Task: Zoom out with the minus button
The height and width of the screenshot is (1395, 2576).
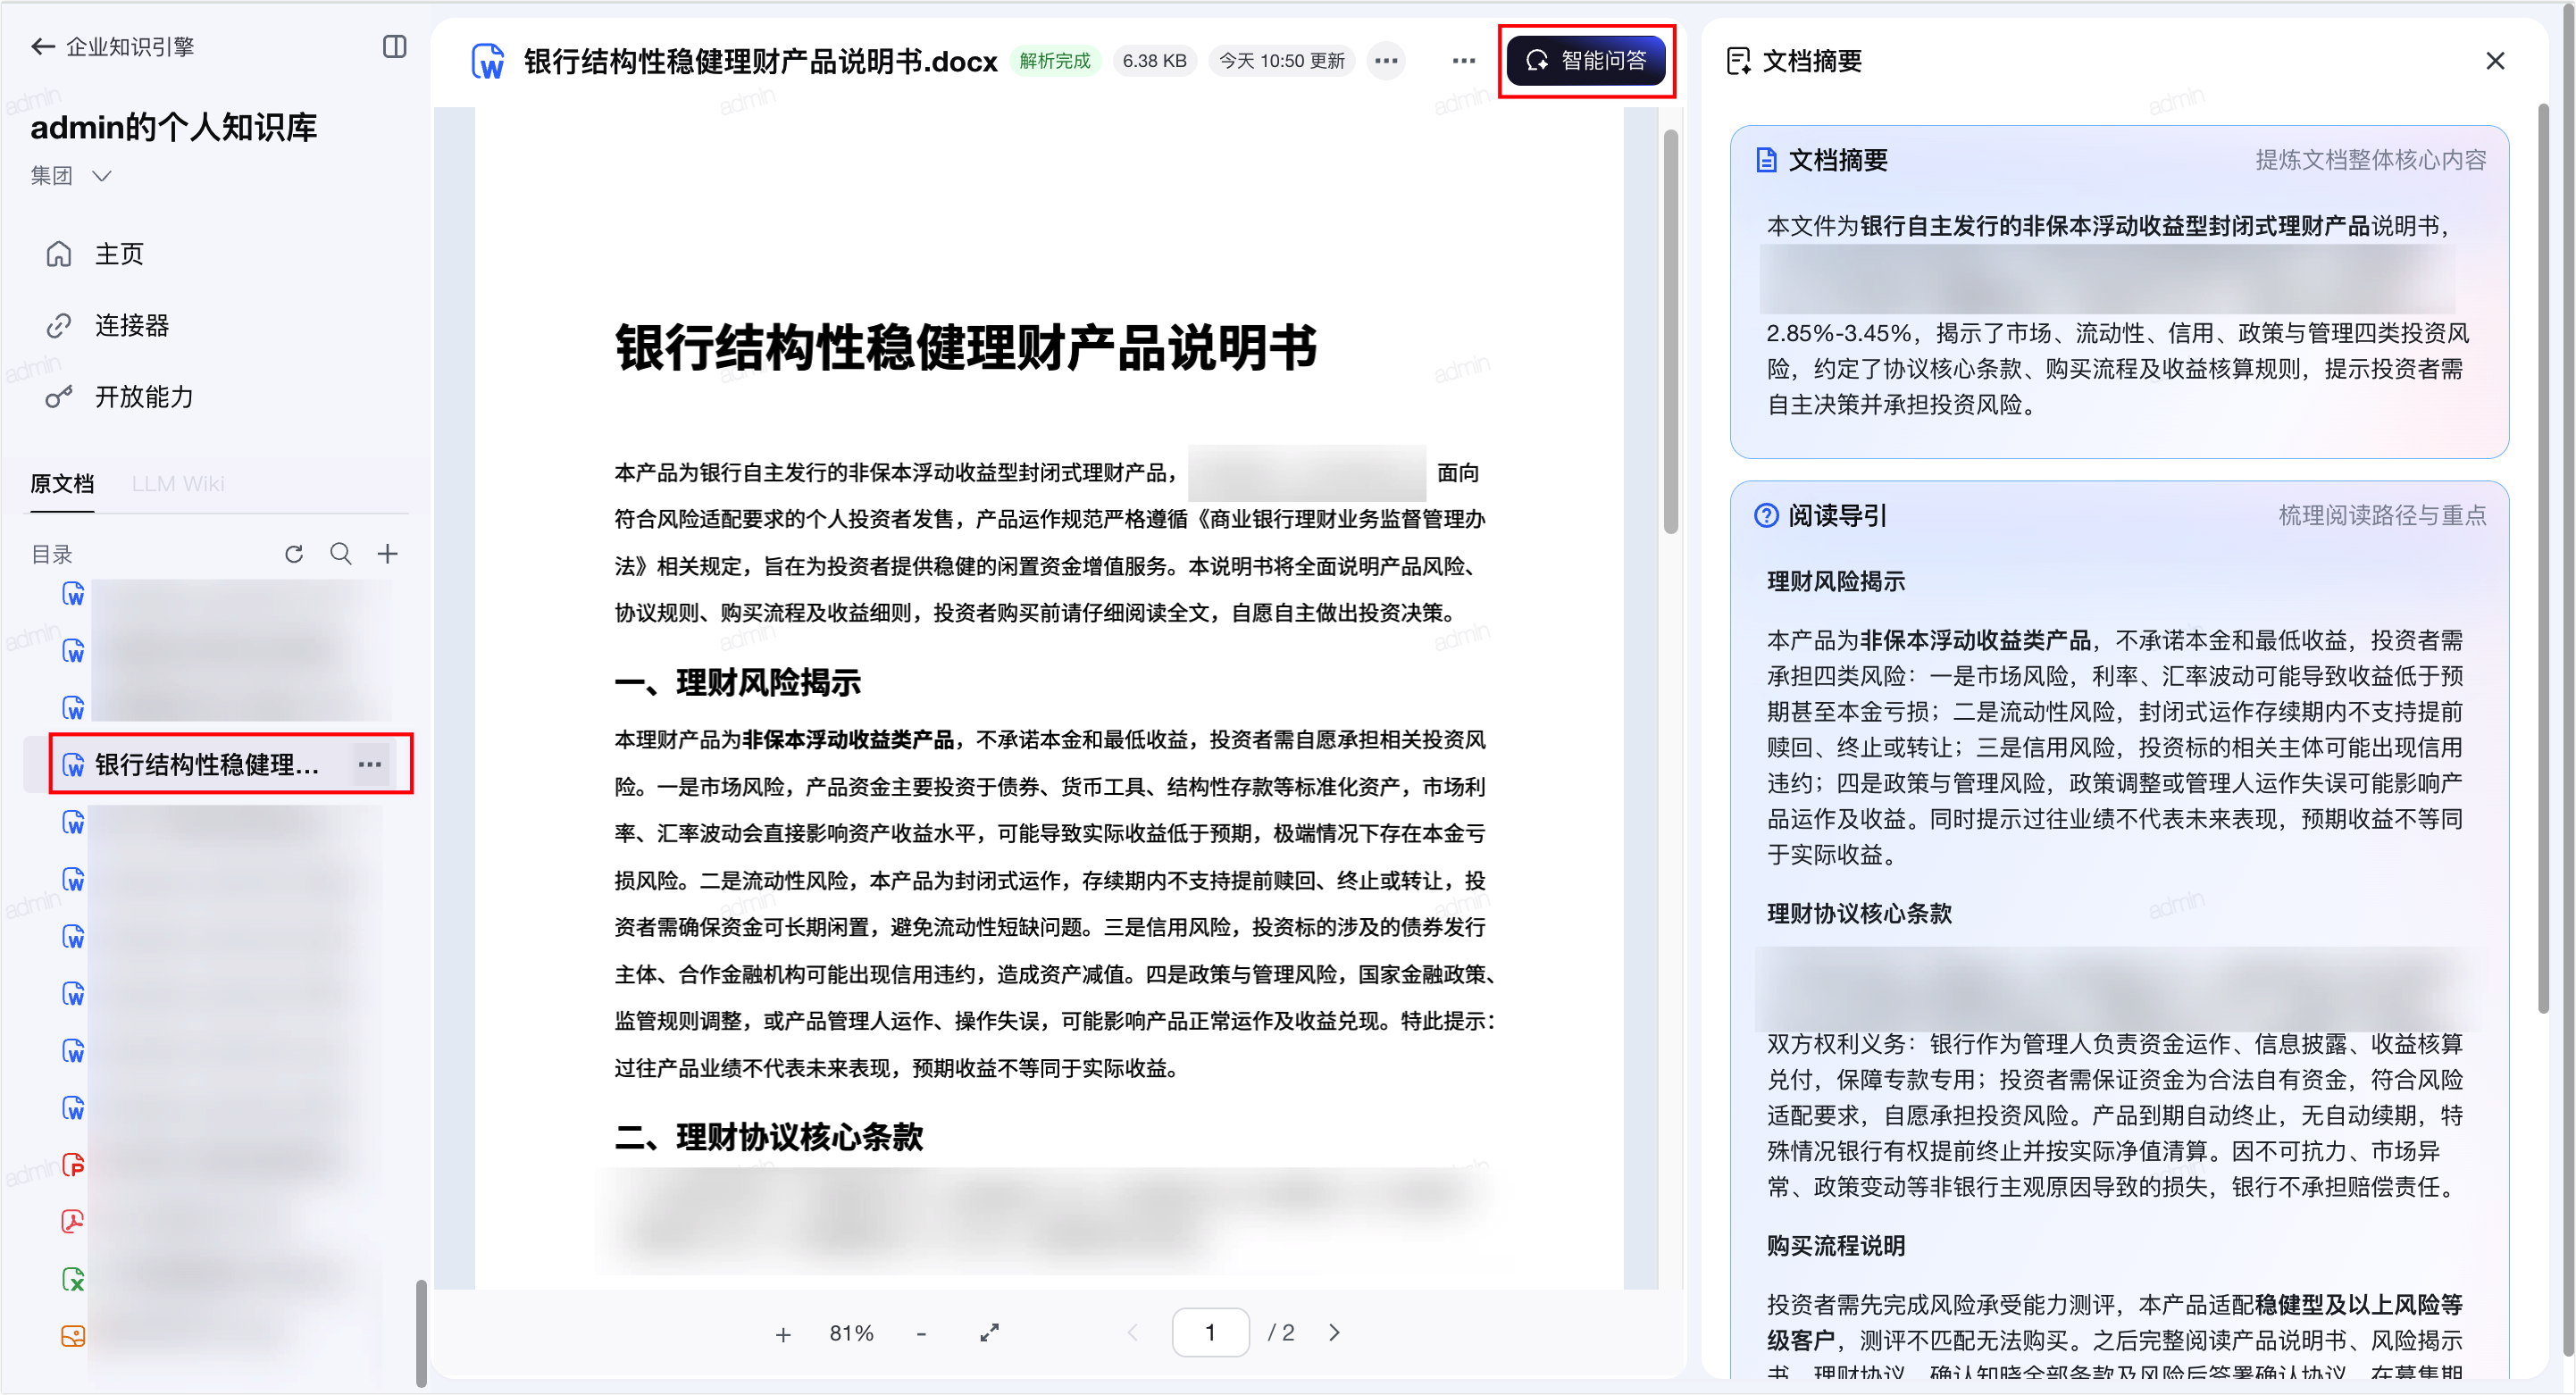Action: [x=921, y=1334]
